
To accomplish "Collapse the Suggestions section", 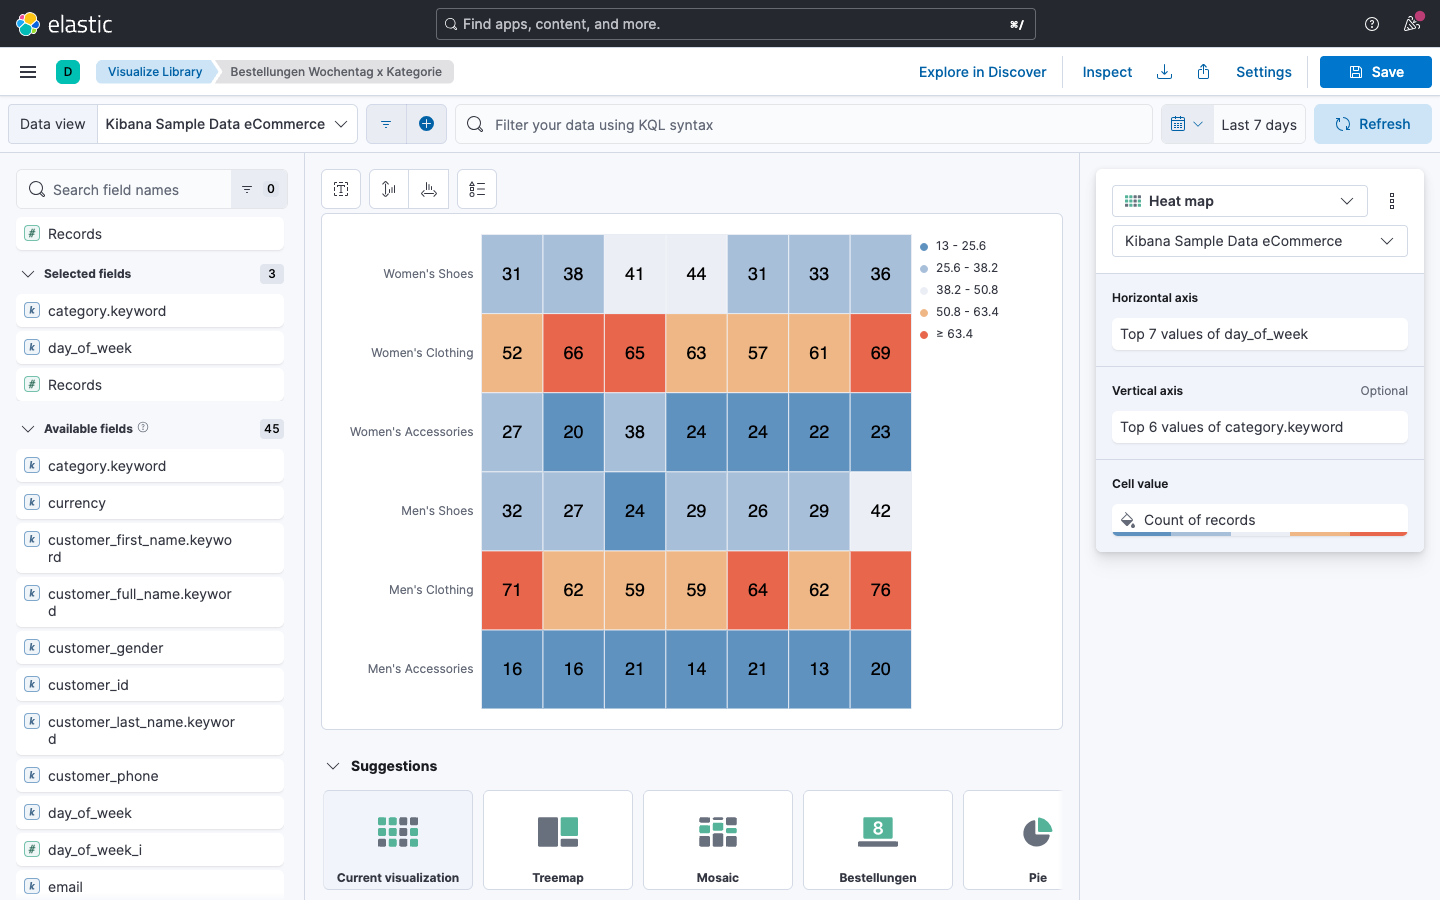I will pos(333,766).
